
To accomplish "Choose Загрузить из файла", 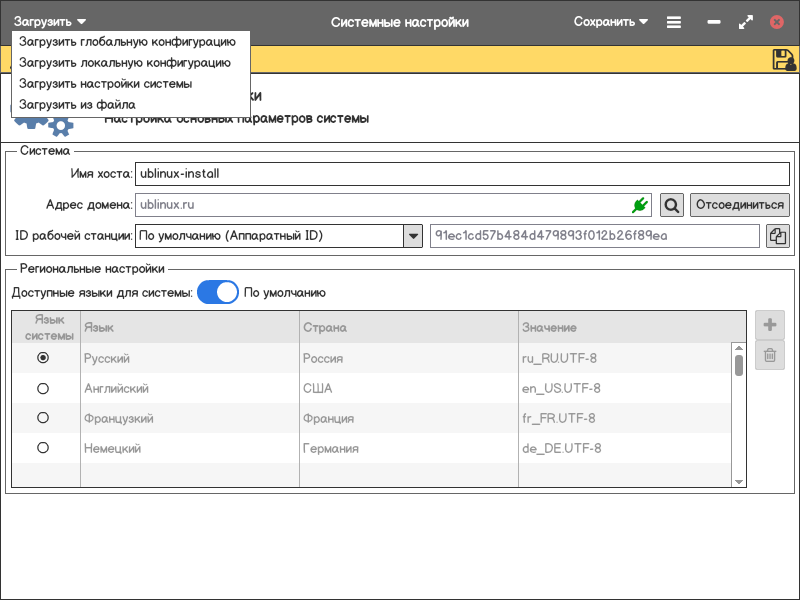I will click(77, 104).
